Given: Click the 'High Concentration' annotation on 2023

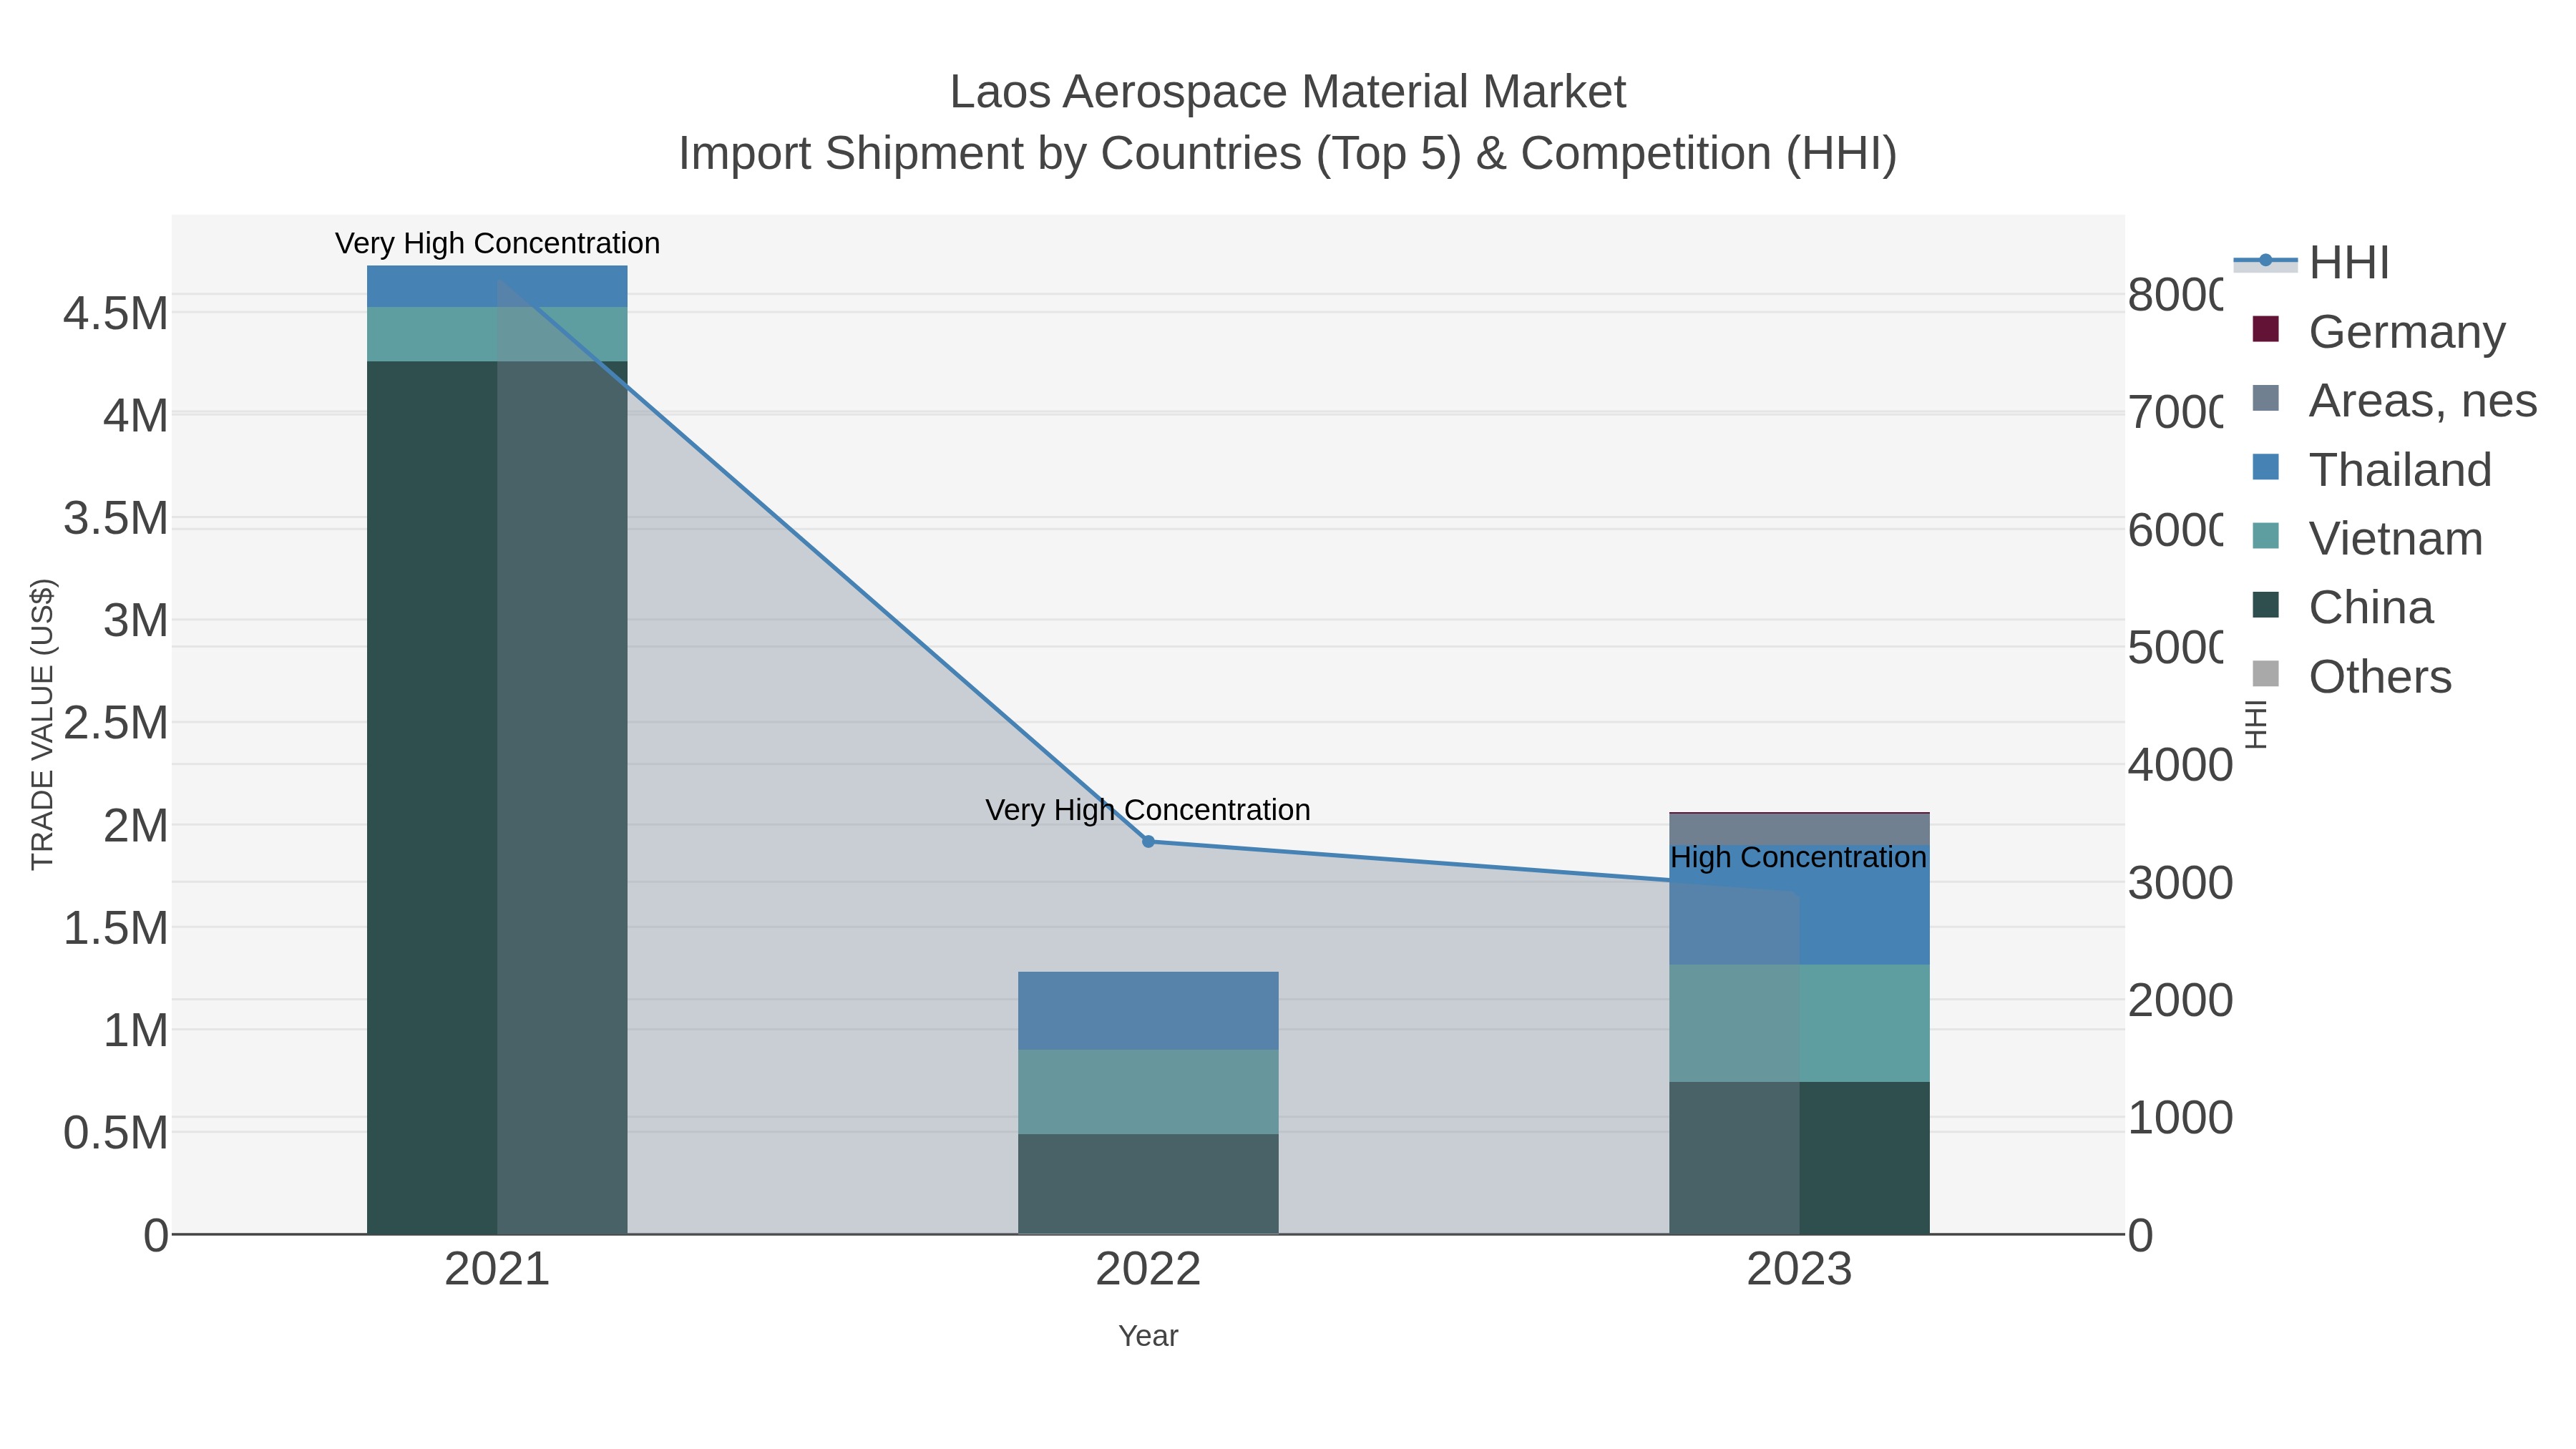Looking at the screenshot, I should (1798, 857).
